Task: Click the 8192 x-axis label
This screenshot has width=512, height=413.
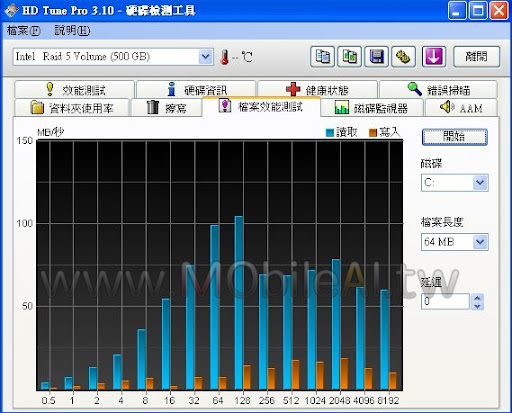Action: point(388,400)
